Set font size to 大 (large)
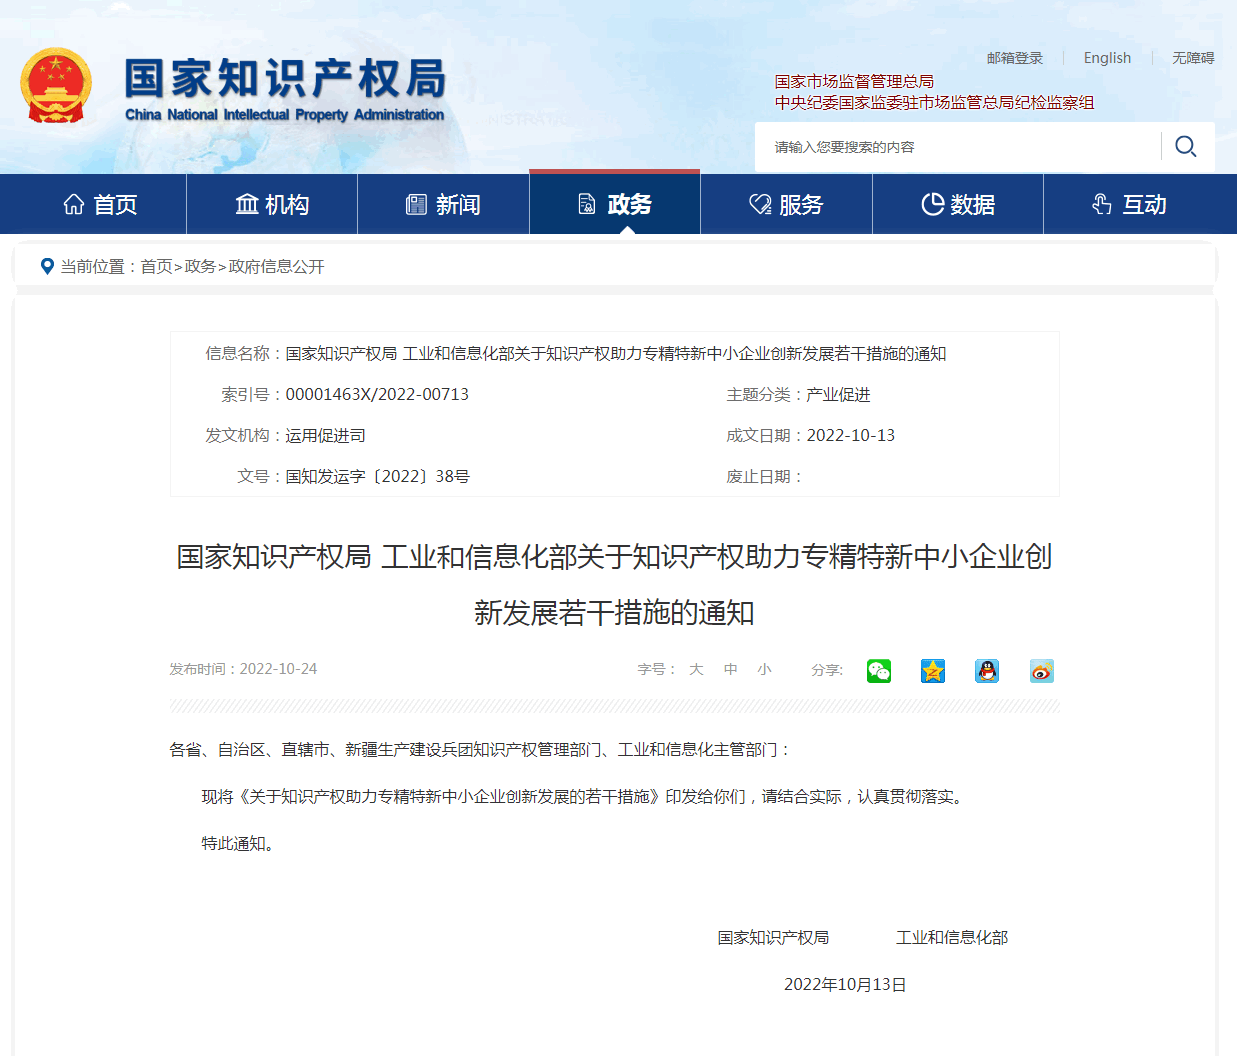 (696, 670)
